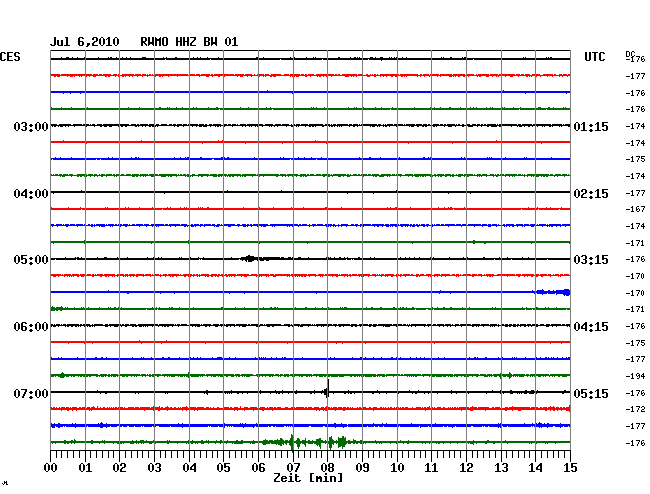The height and width of the screenshot is (494, 650).
Task: Click the "DC" column header
Action: click(x=630, y=54)
